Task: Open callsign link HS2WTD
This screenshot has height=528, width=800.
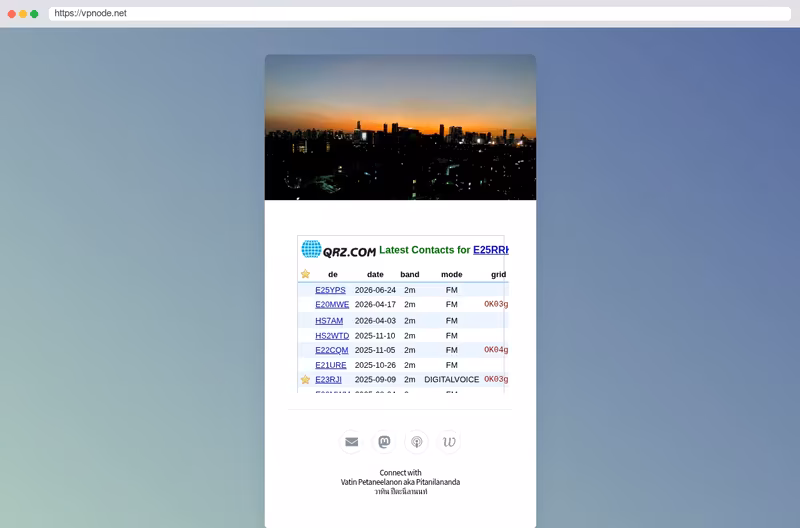Action: tap(332, 336)
